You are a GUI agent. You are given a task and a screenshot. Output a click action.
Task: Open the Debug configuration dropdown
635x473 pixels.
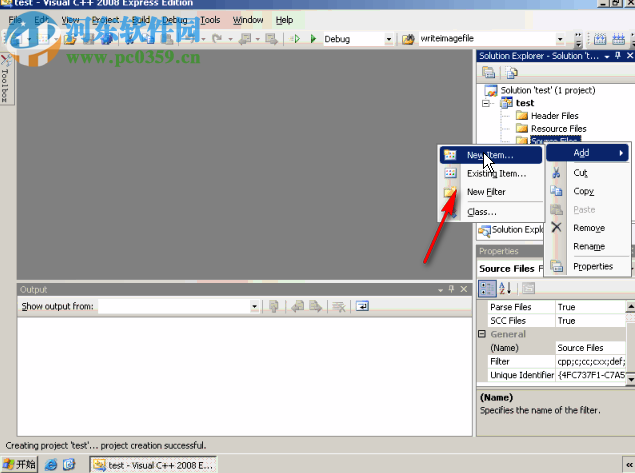(388, 39)
